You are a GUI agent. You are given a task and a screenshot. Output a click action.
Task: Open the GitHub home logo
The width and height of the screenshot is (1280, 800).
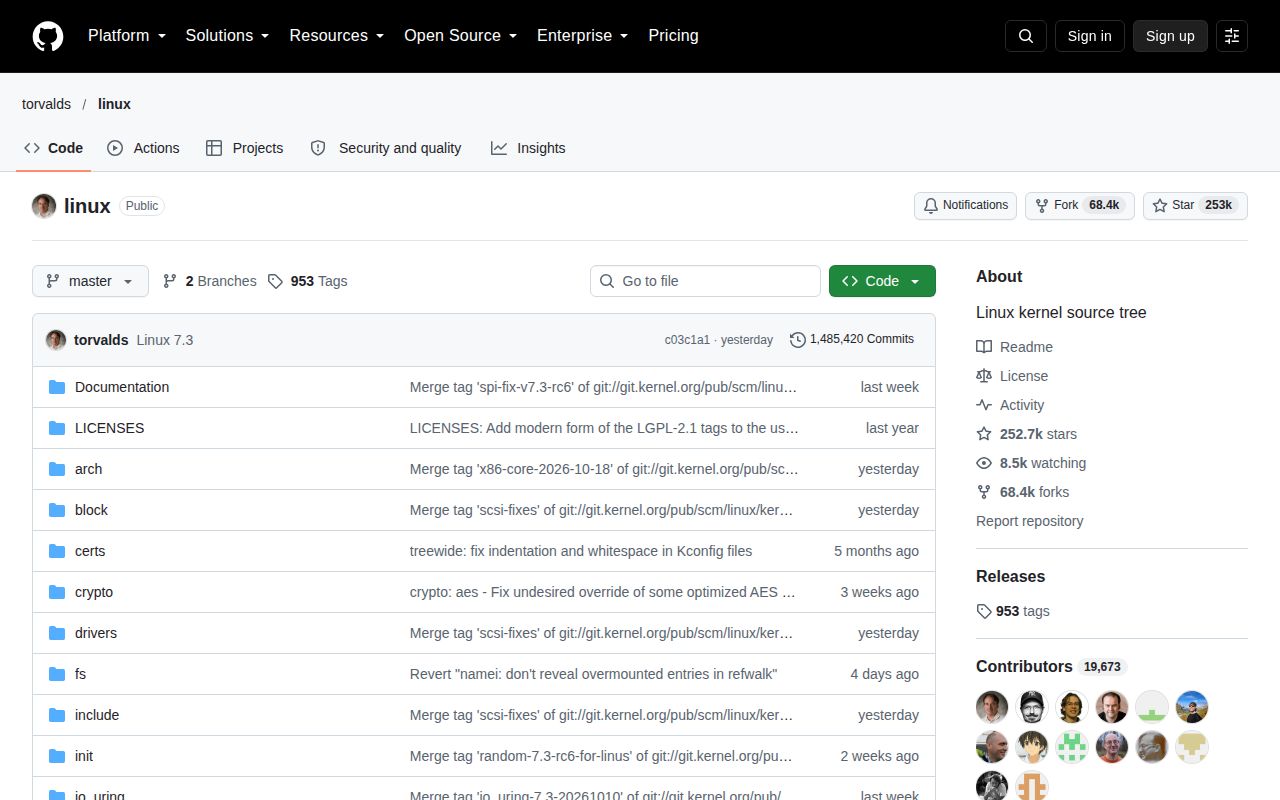click(x=48, y=36)
